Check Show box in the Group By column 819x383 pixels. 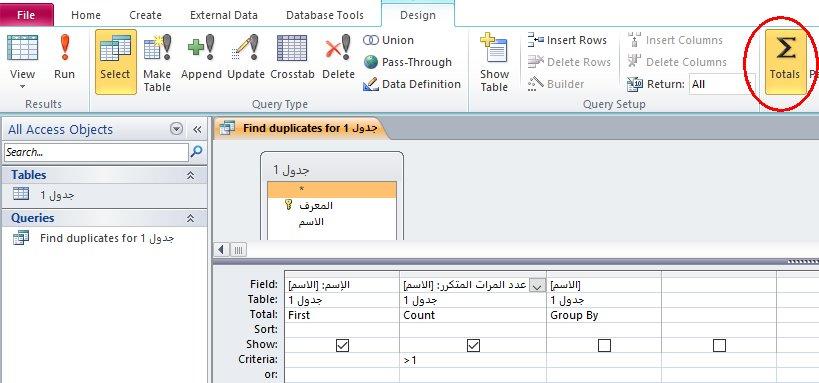604,345
